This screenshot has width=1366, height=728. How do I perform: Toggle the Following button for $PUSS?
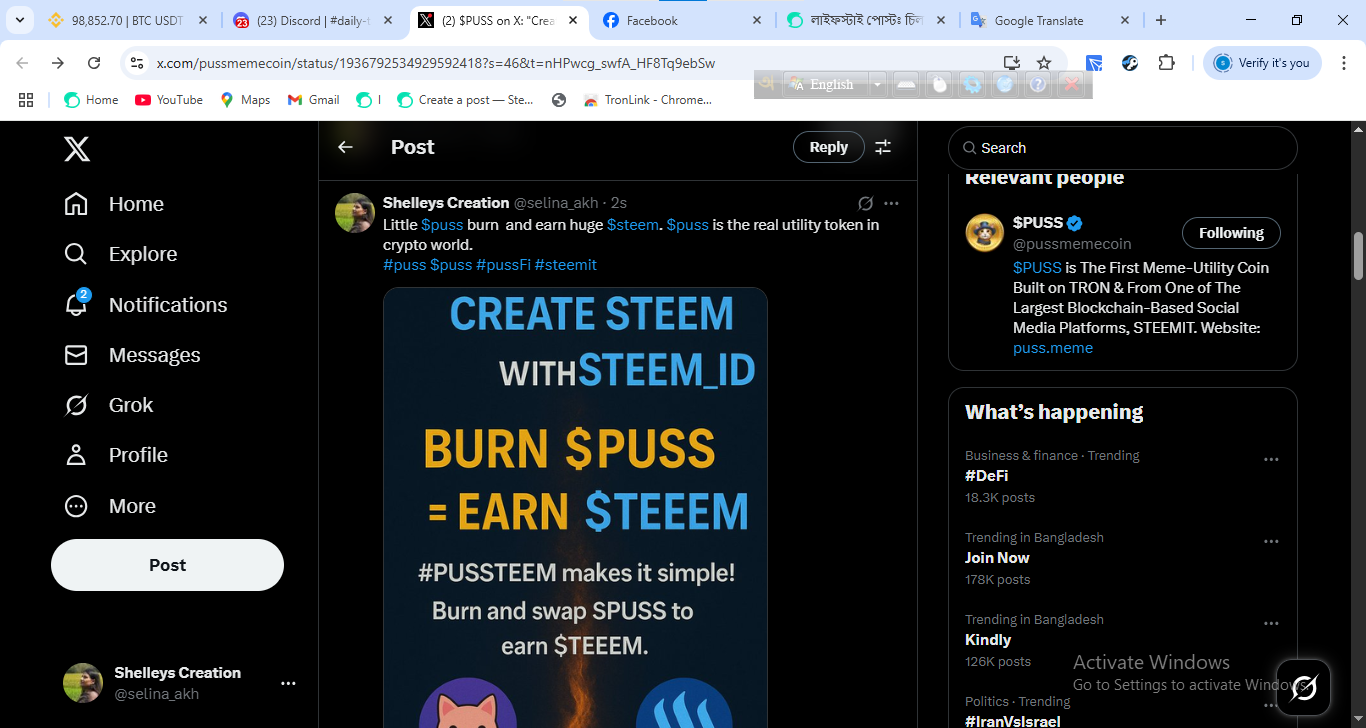1231,233
